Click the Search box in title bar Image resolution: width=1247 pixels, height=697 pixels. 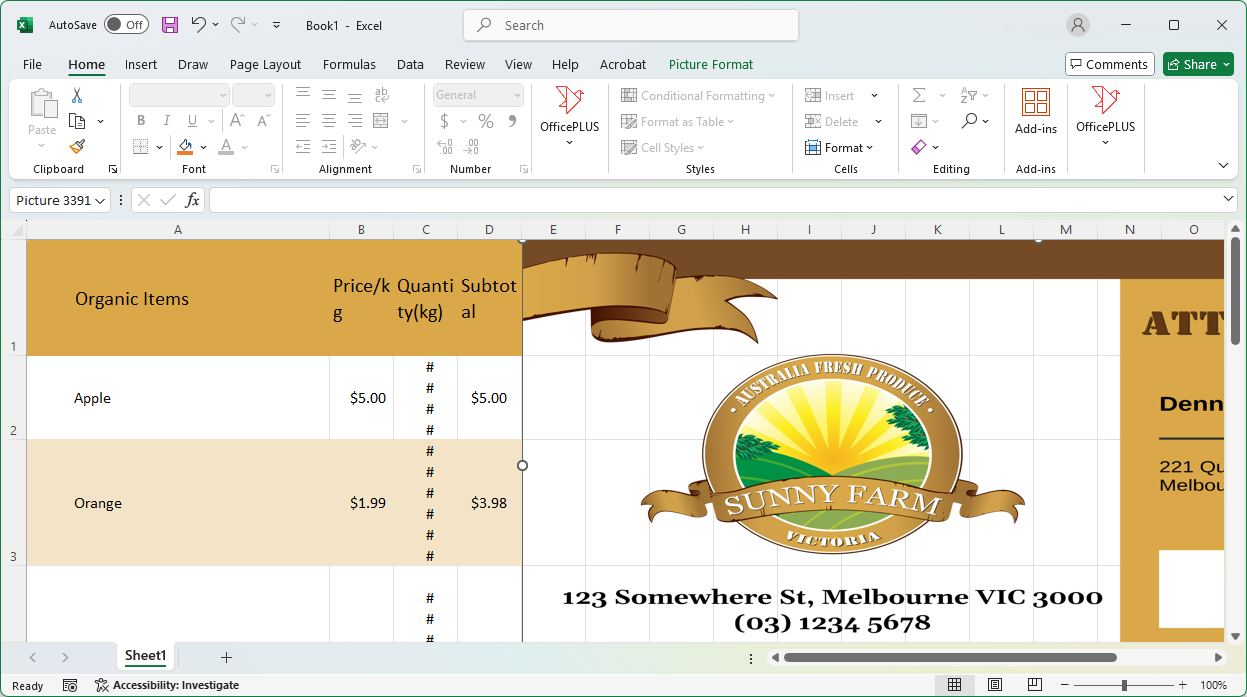[630, 25]
